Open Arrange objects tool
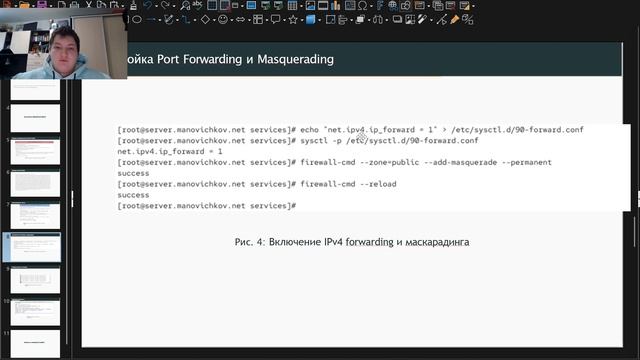Image resolution: width=640 pixels, height=360 pixels. click(x=360, y=19)
